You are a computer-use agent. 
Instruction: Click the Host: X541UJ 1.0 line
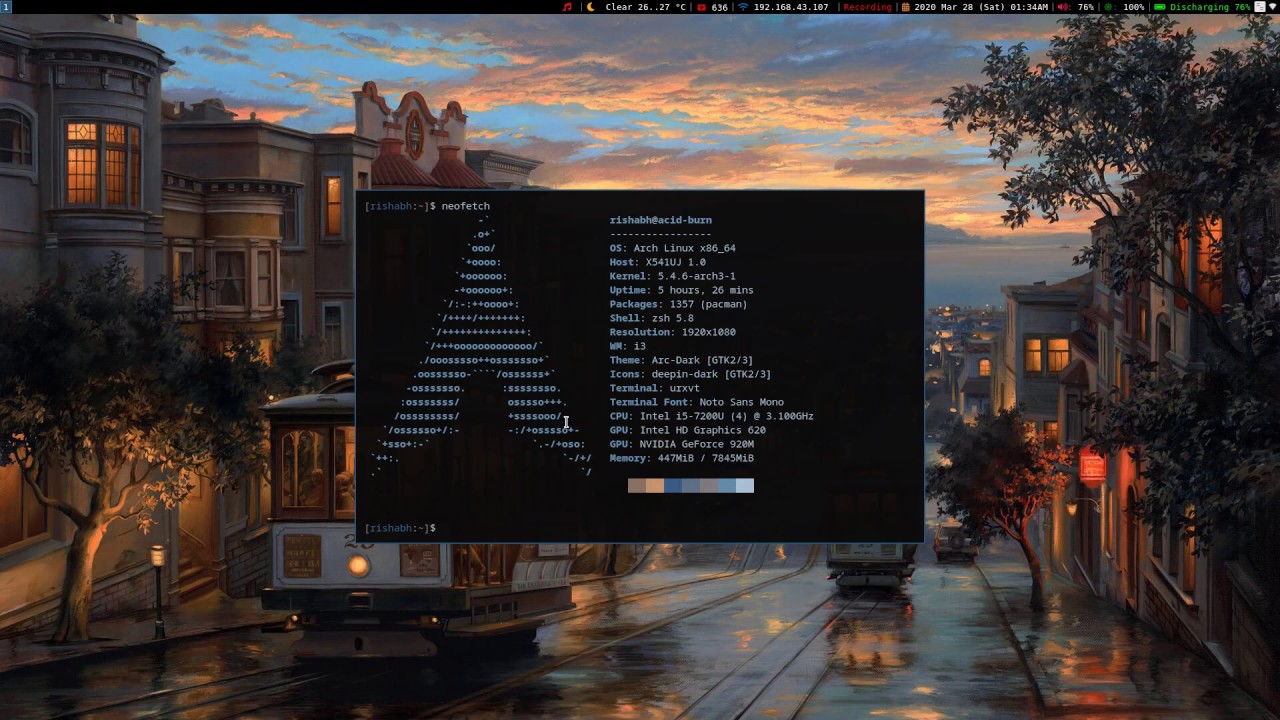pos(658,262)
